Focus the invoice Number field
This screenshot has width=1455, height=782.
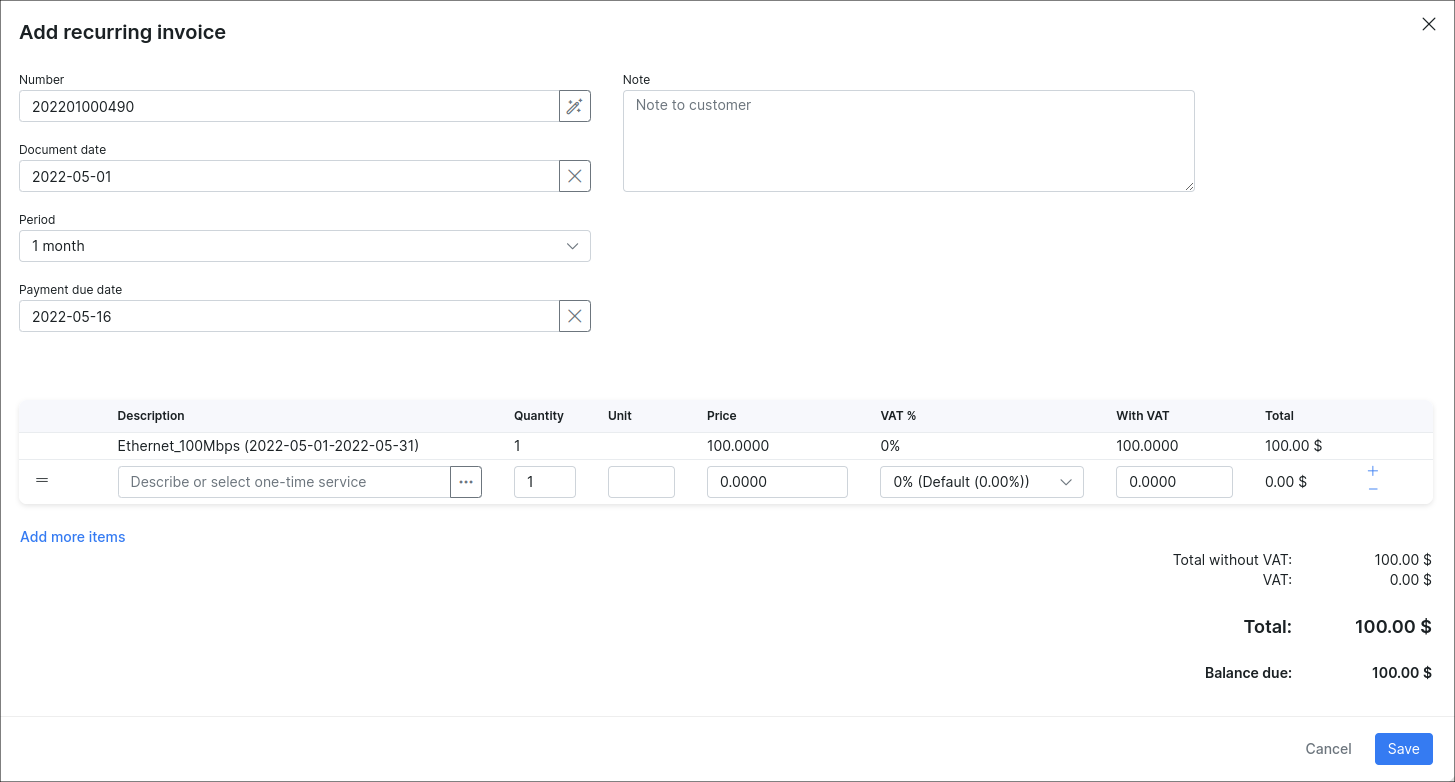point(288,106)
